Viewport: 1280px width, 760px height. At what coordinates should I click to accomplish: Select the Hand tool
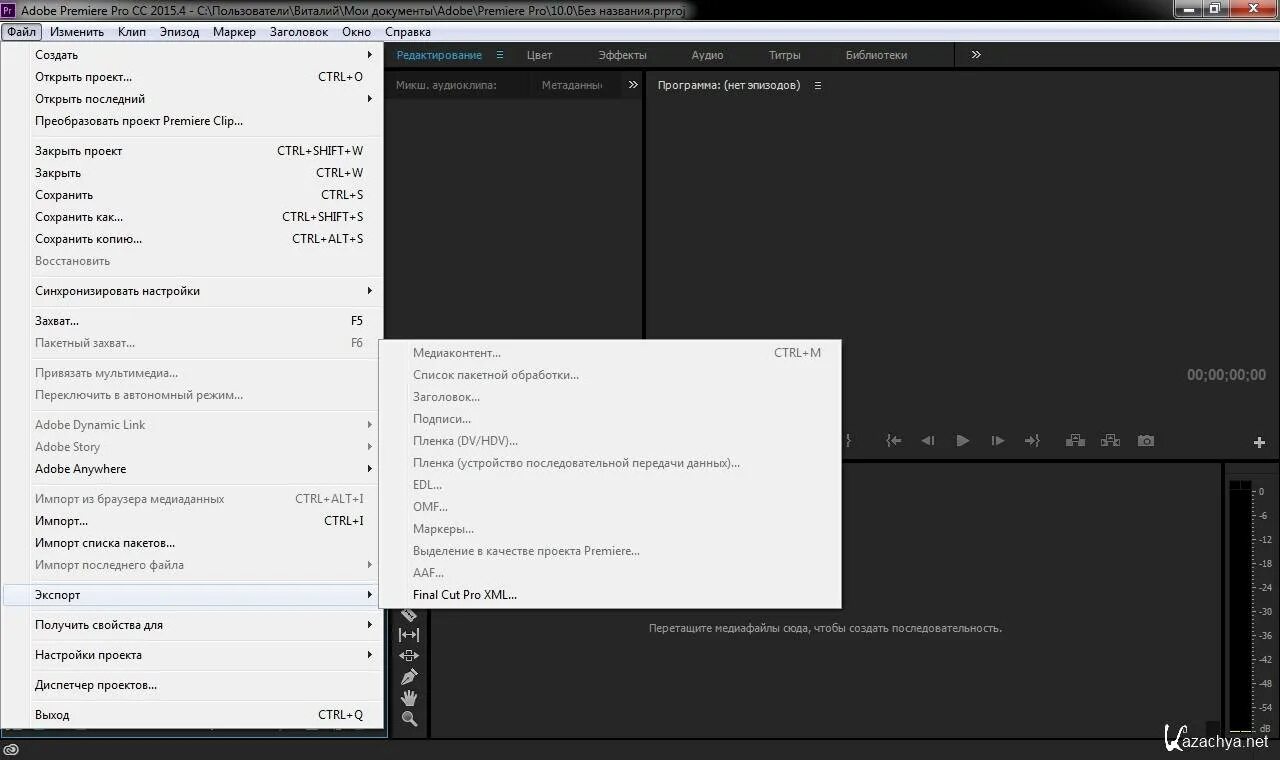pyautogui.click(x=409, y=698)
